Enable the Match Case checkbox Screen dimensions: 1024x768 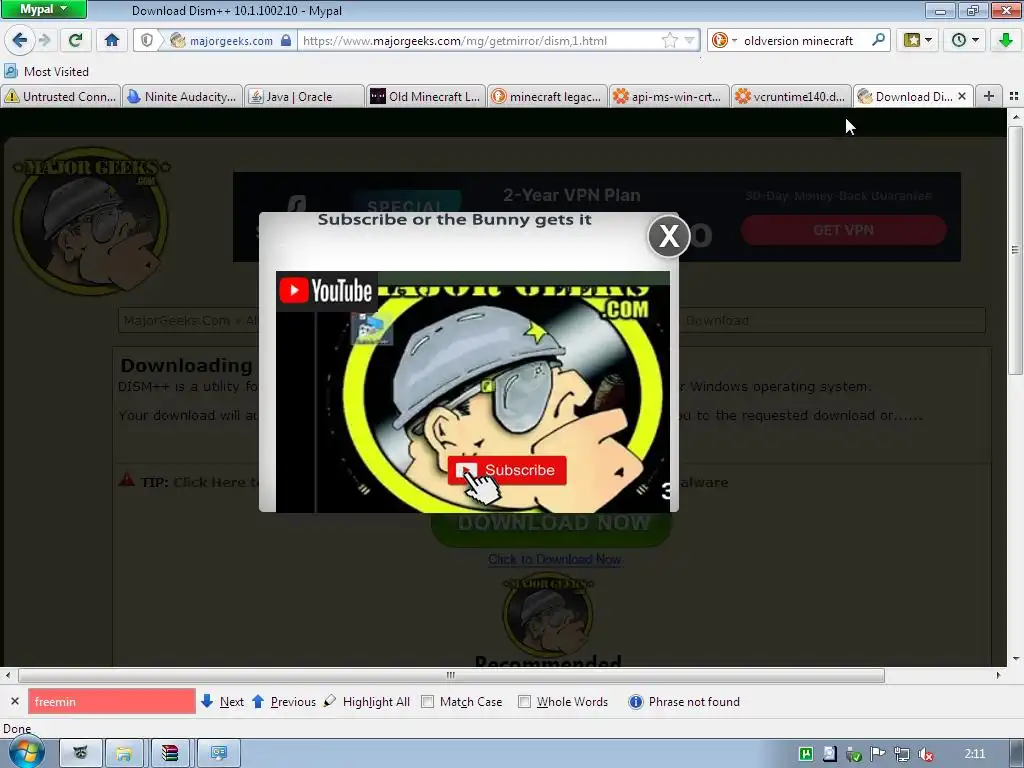(427, 701)
